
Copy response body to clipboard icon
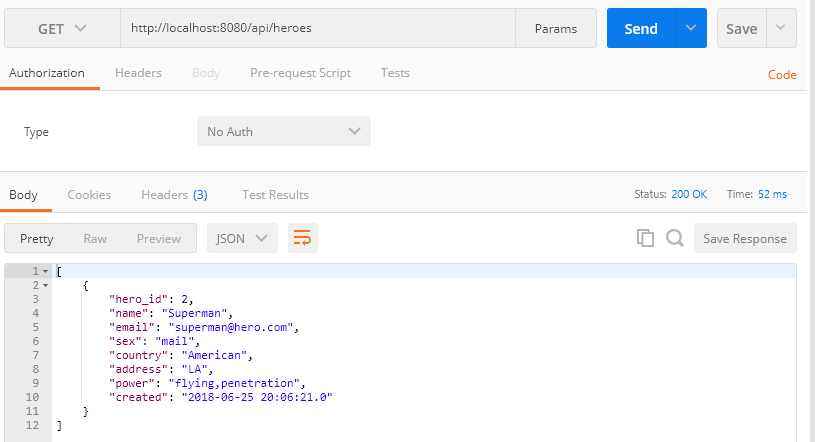tap(645, 238)
